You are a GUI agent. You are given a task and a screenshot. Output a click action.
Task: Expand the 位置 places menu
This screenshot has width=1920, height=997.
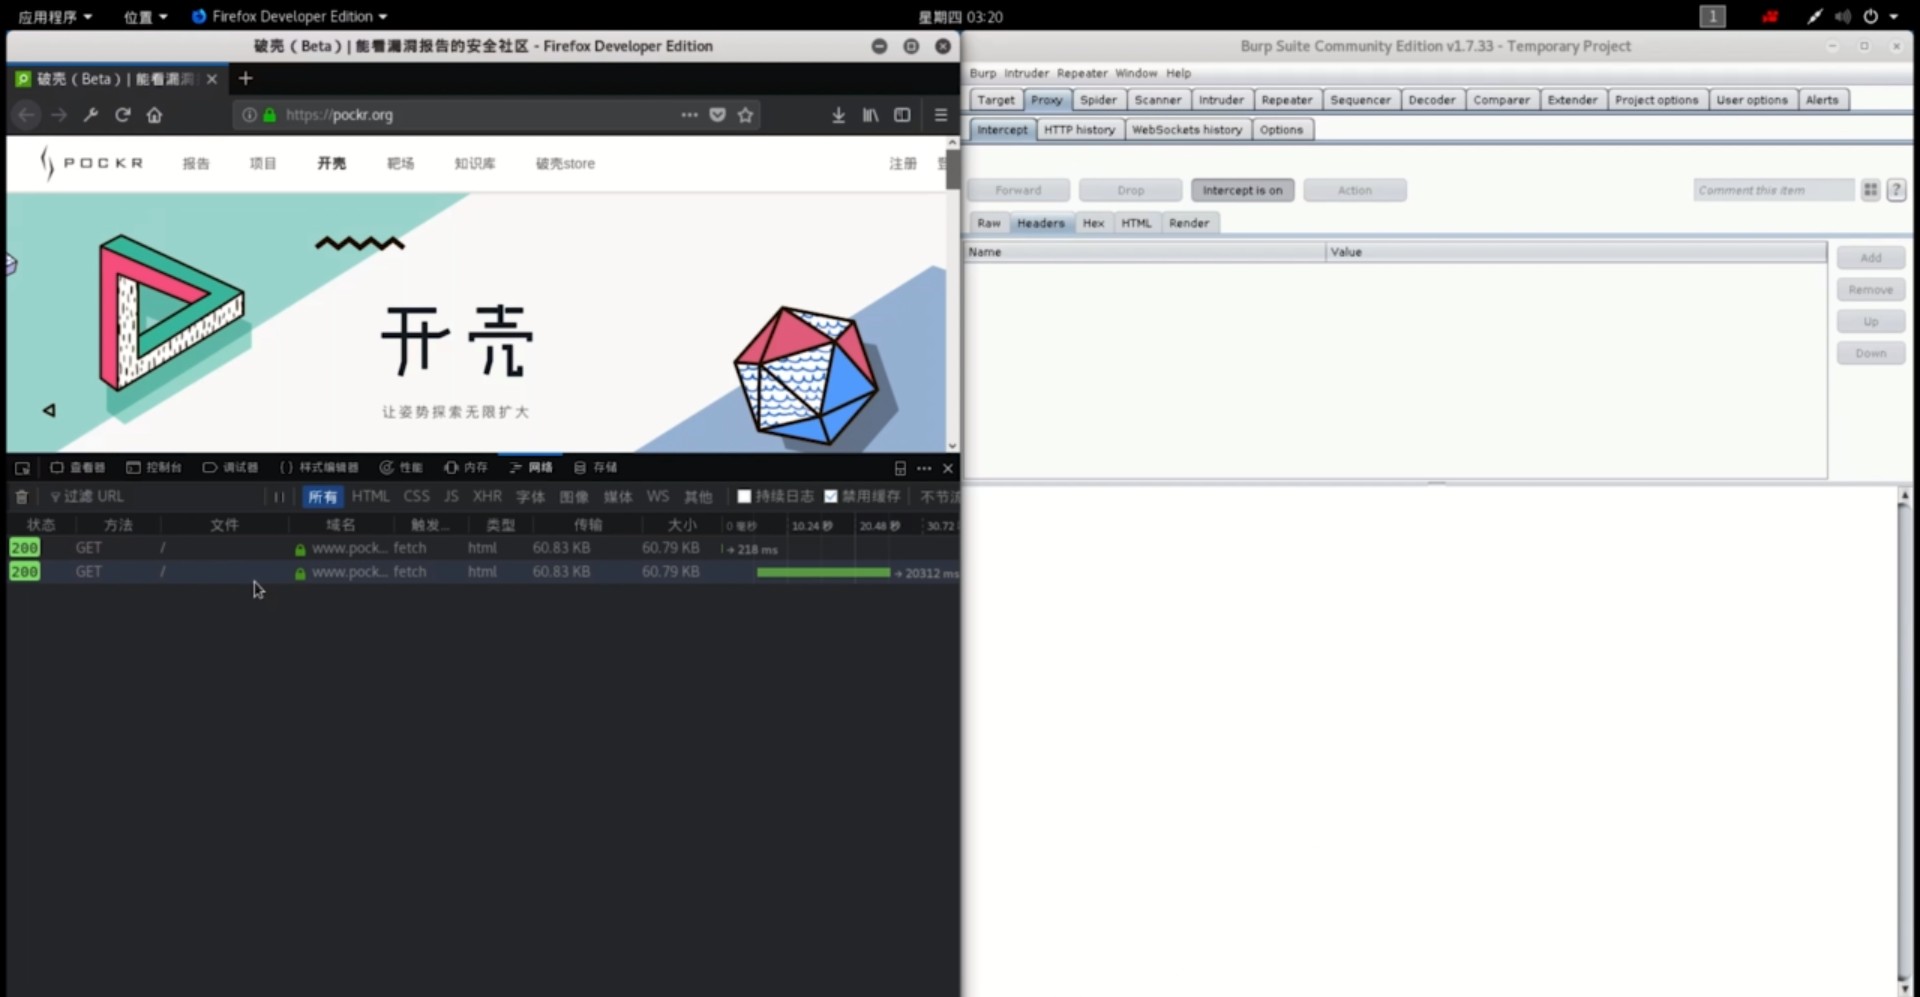145,17
